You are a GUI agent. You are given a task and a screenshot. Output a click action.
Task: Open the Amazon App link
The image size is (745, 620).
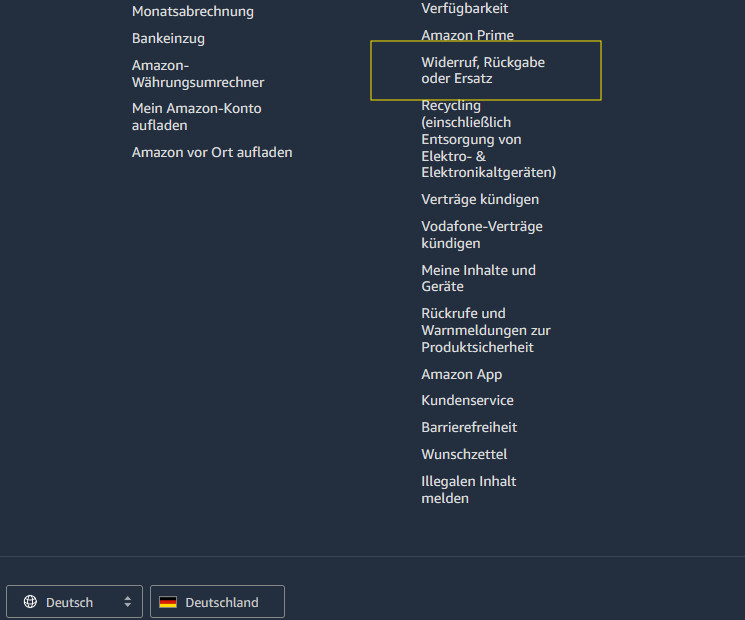pos(461,374)
